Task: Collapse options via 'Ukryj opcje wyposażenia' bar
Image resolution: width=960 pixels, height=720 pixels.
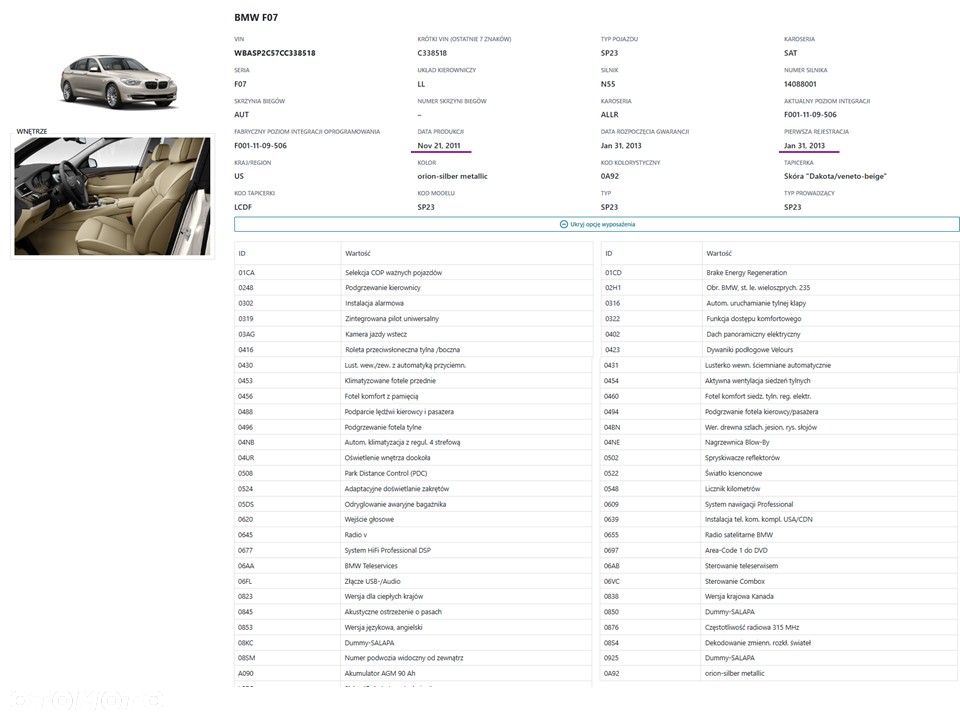Action: point(596,224)
